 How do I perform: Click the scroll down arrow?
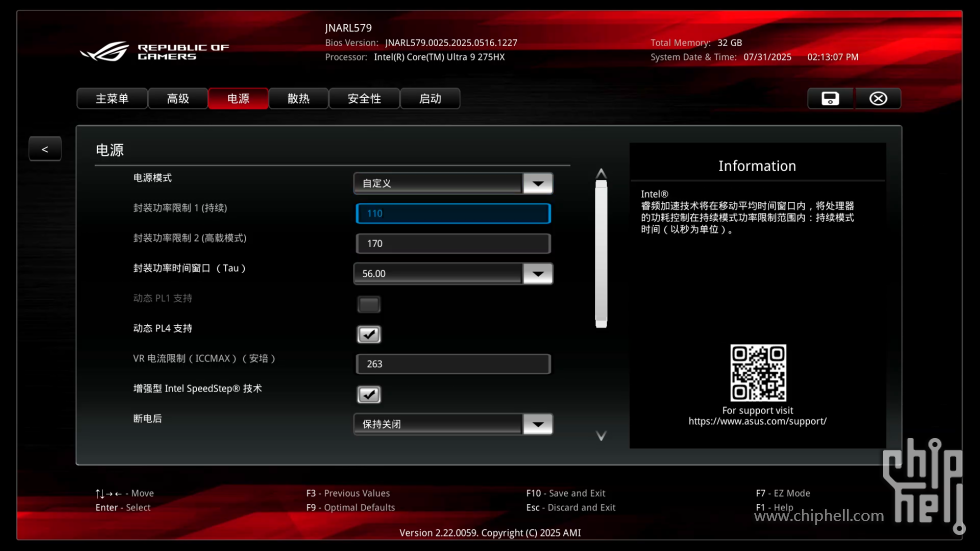[601, 436]
